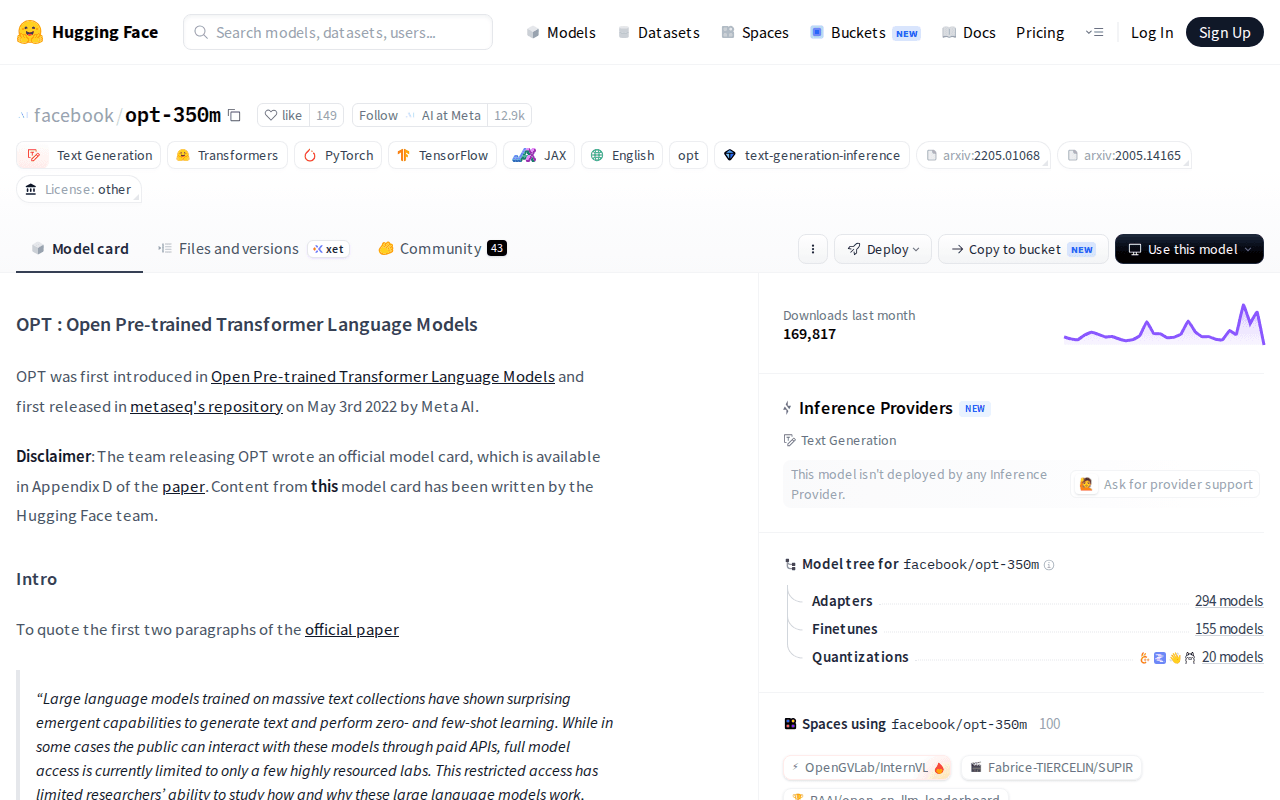Click the Inference Providers NEW badge
This screenshot has width=1280, height=800.
pos(975,408)
